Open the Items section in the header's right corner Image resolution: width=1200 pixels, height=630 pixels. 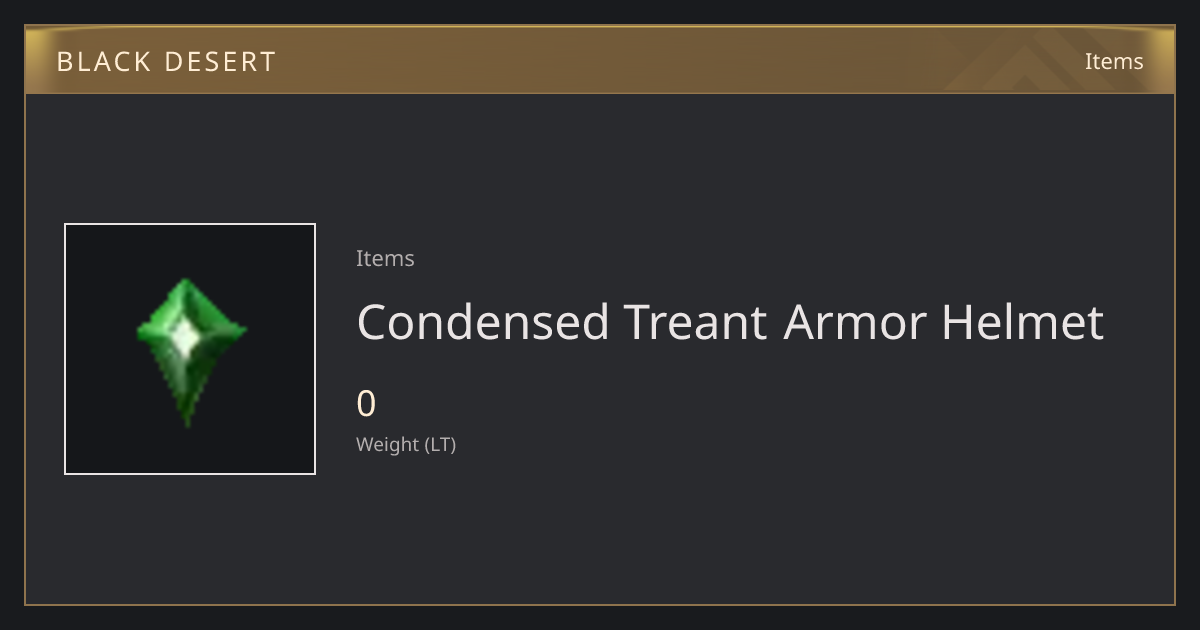[1114, 61]
